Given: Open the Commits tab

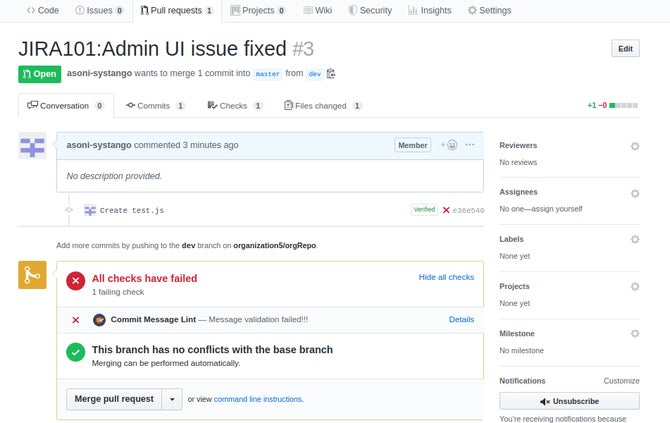Looking at the screenshot, I should (155, 105).
